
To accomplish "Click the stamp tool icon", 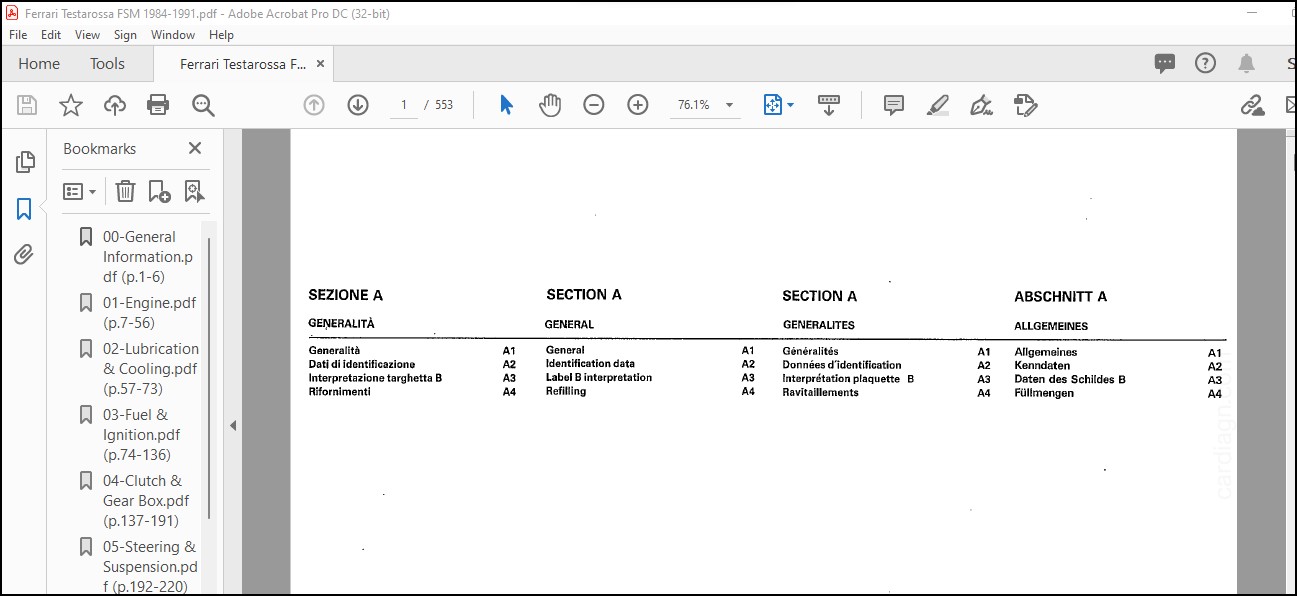I will click(1026, 105).
